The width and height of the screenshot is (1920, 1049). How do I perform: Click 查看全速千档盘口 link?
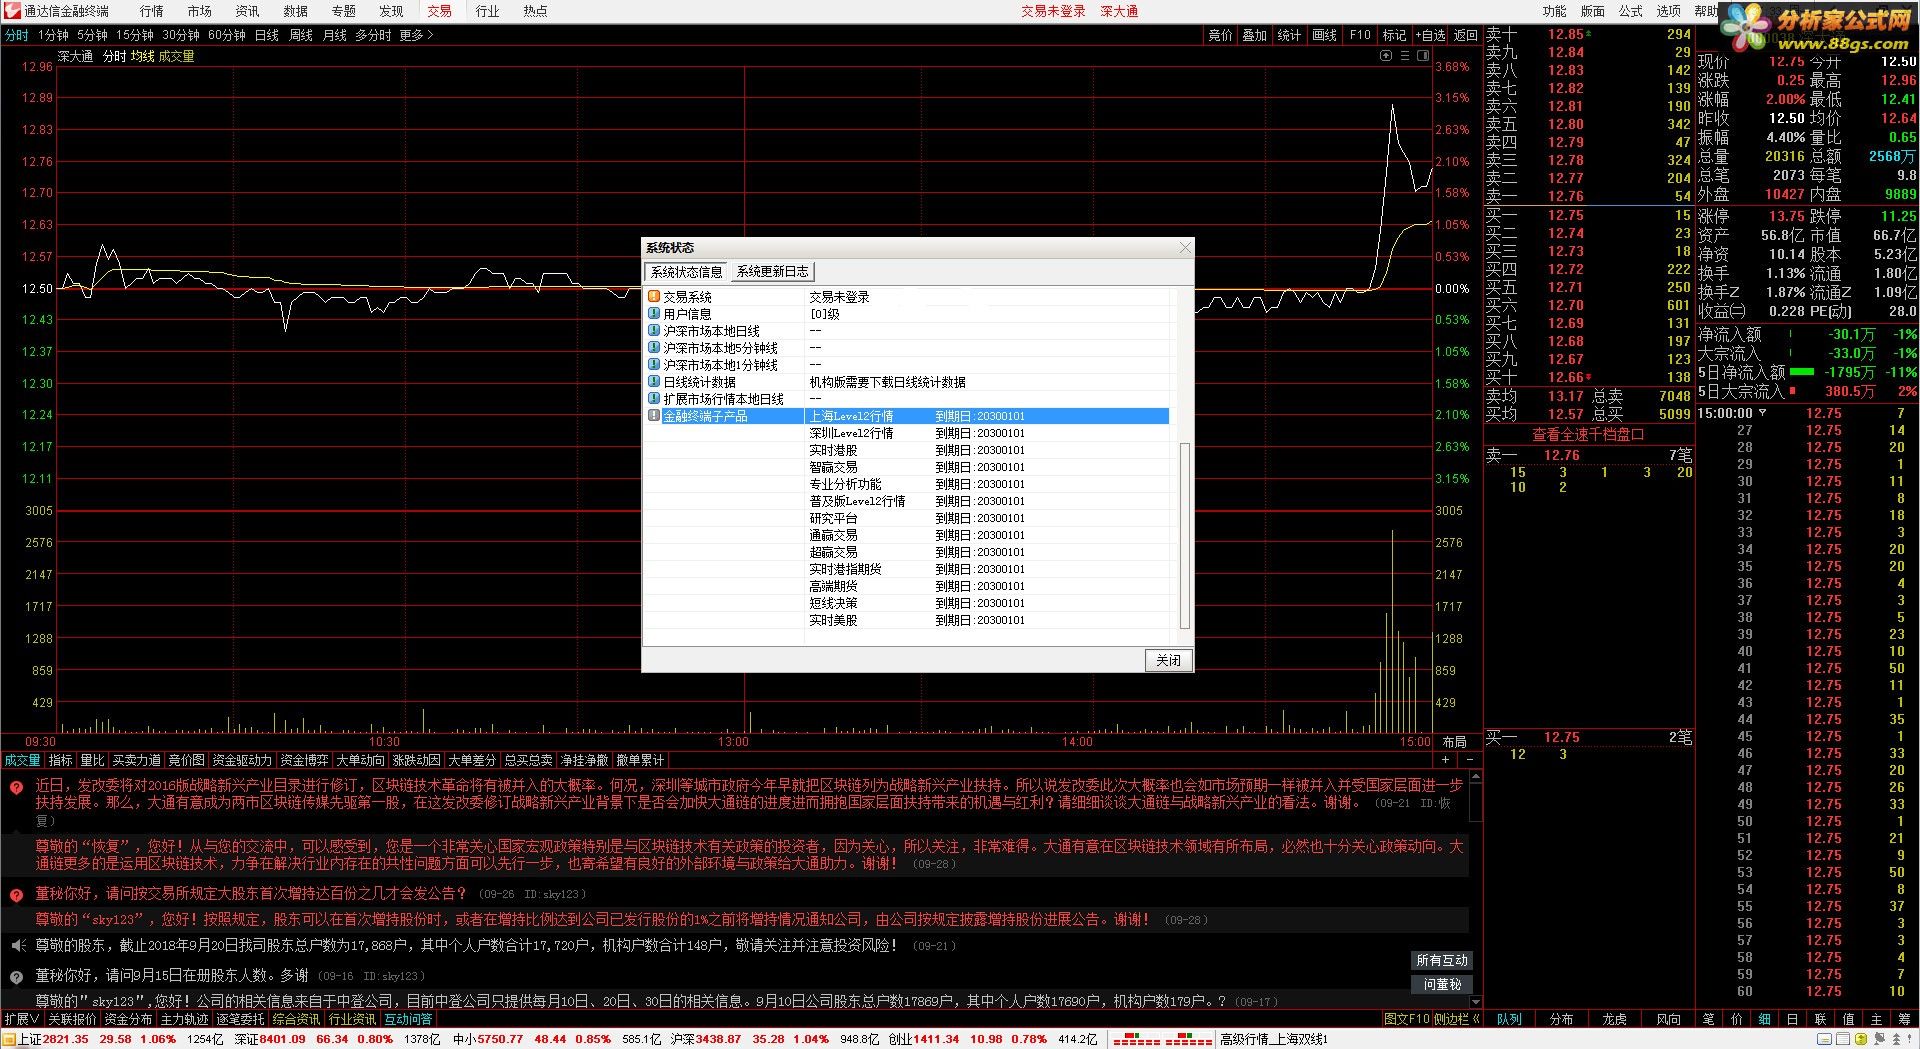1588,435
